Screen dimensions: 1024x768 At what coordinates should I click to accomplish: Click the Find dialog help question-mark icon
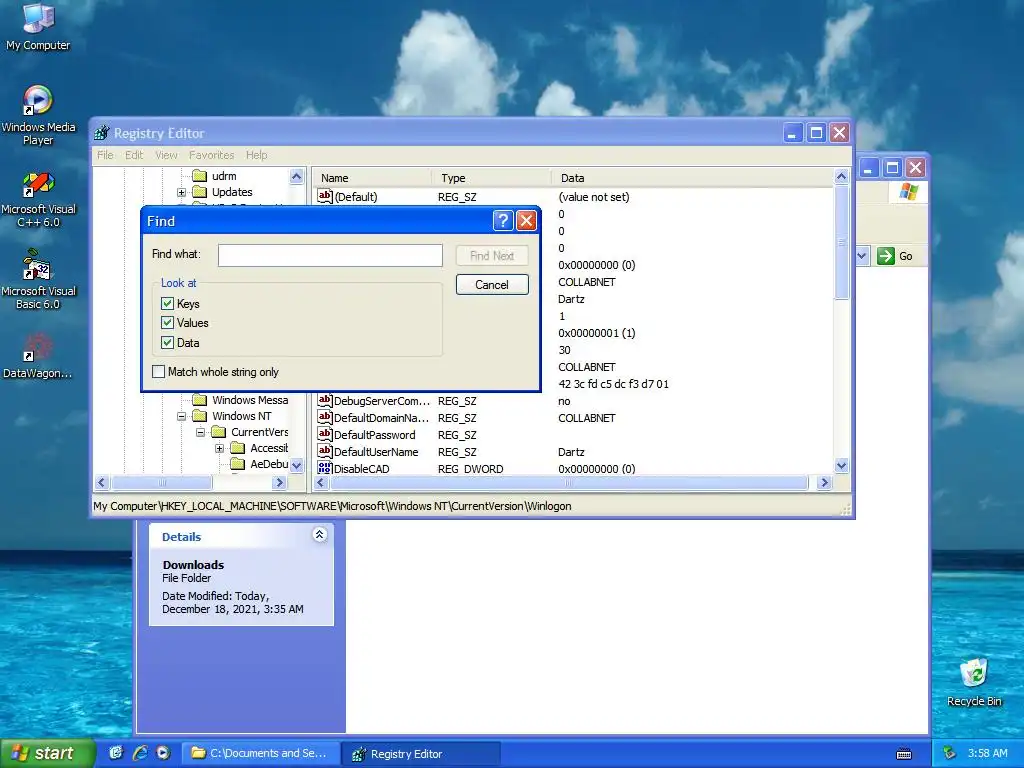click(502, 221)
